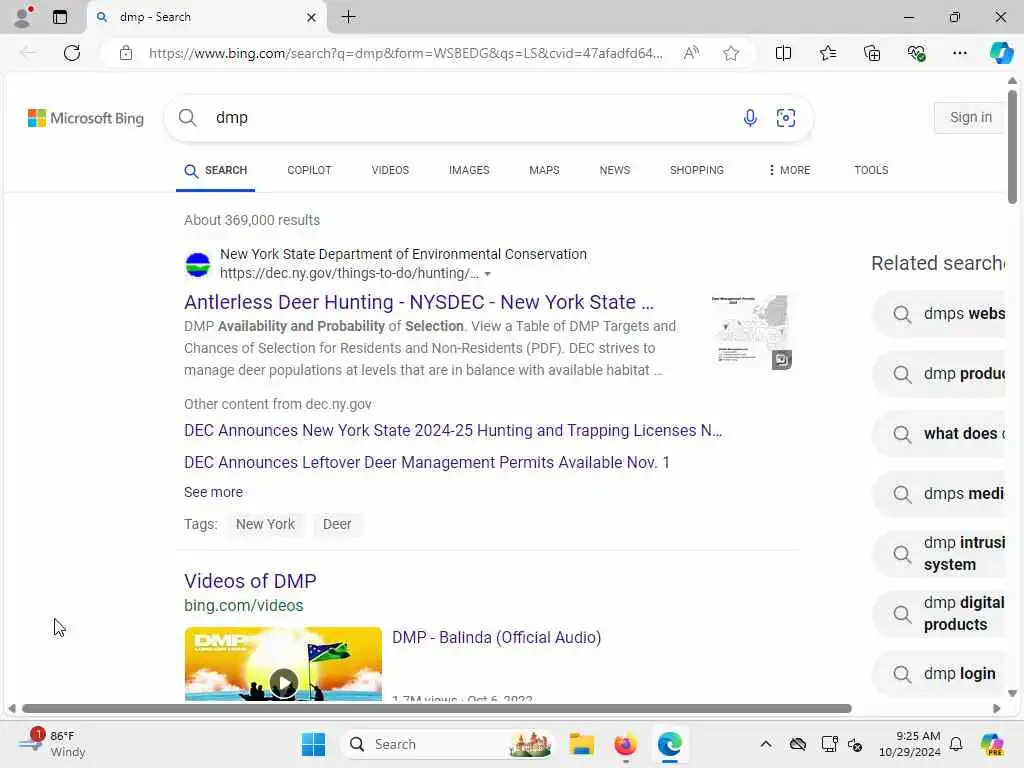The height and width of the screenshot is (768, 1024).
Task: Expand the dec.ny.gov URL dropdown arrow
Action: coord(487,274)
